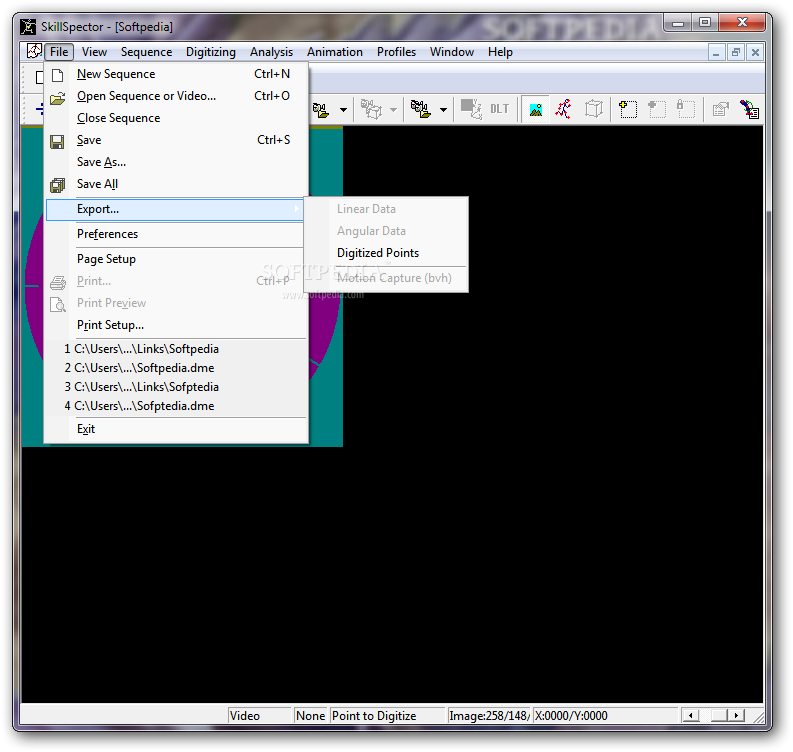Click the grayed remove selection box icon
The width and height of the screenshot is (793, 752).
click(x=656, y=109)
